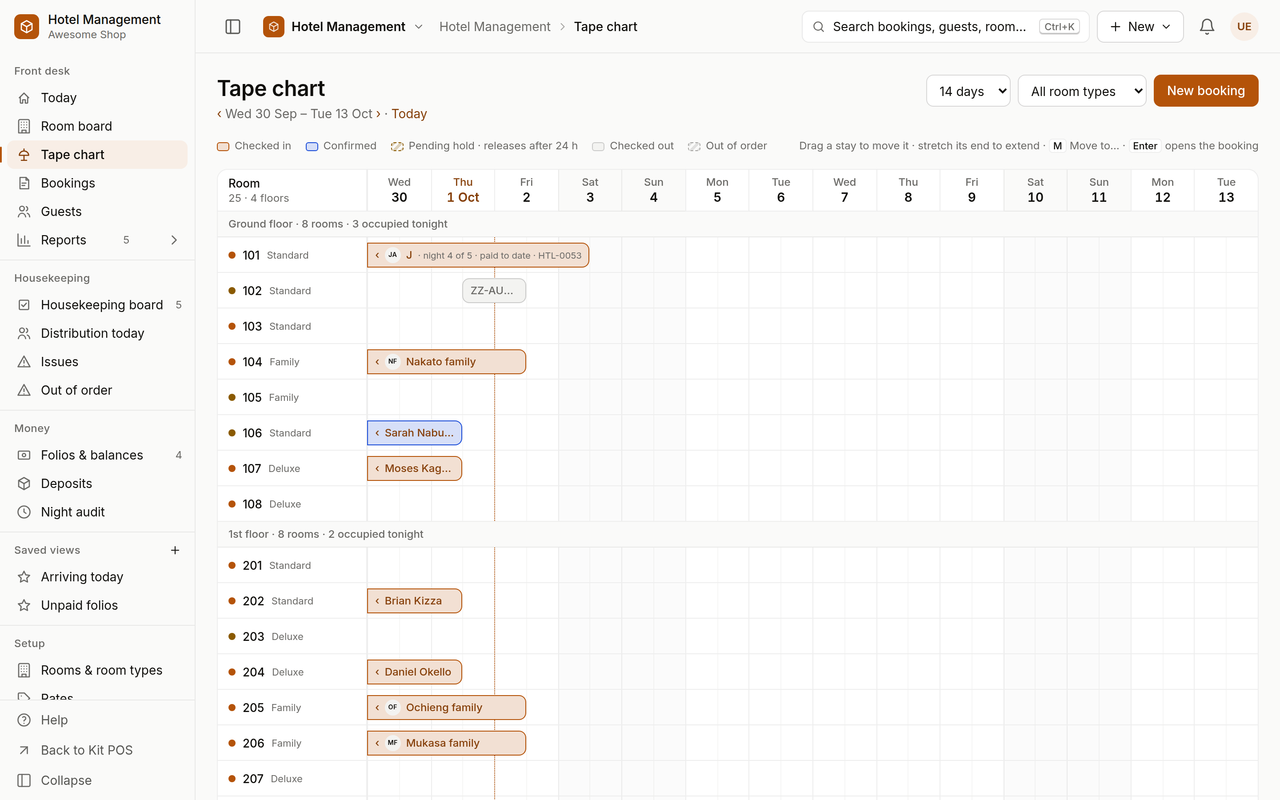
Task: Click the Folios & balances icon
Action: tap(24, 455)
